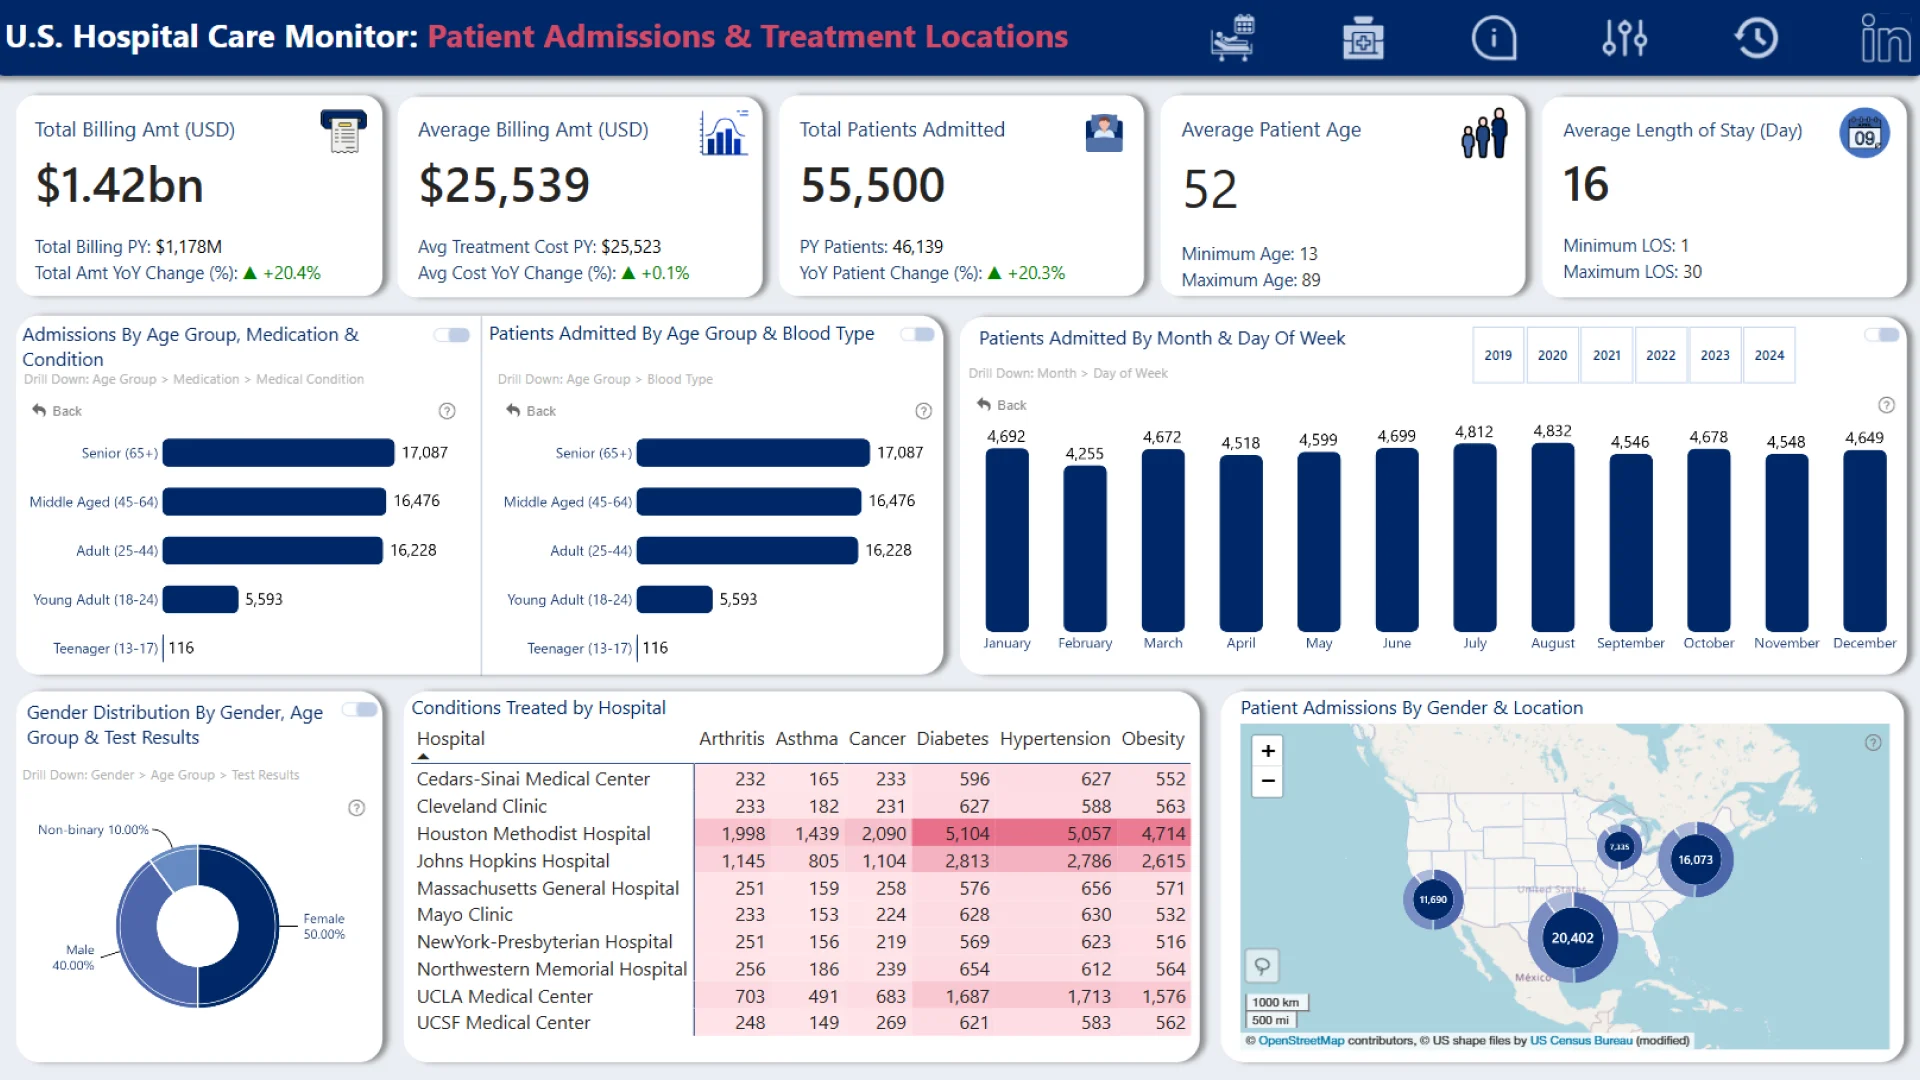
Task: Open the OpenStreetMap contributors link
Action: 1301,1041
